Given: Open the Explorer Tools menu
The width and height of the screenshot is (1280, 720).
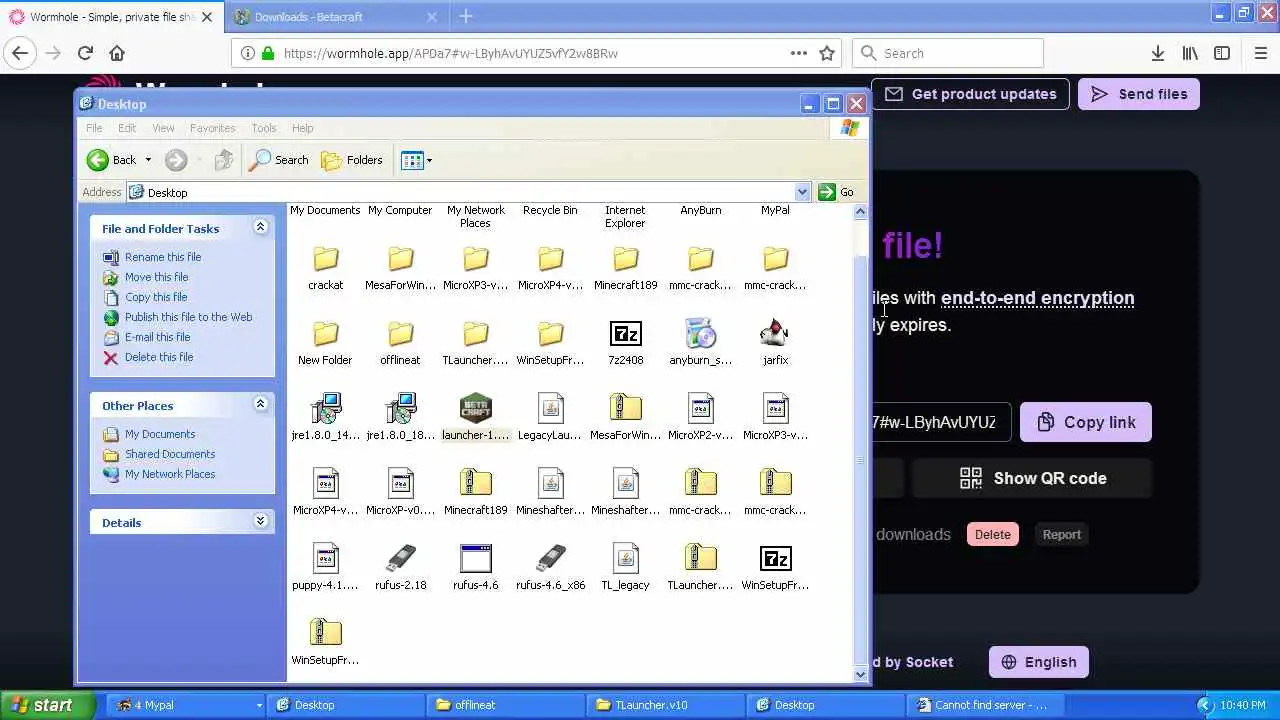Looking at the screenshot, I should pyautogui.click(x=264, y=128).
